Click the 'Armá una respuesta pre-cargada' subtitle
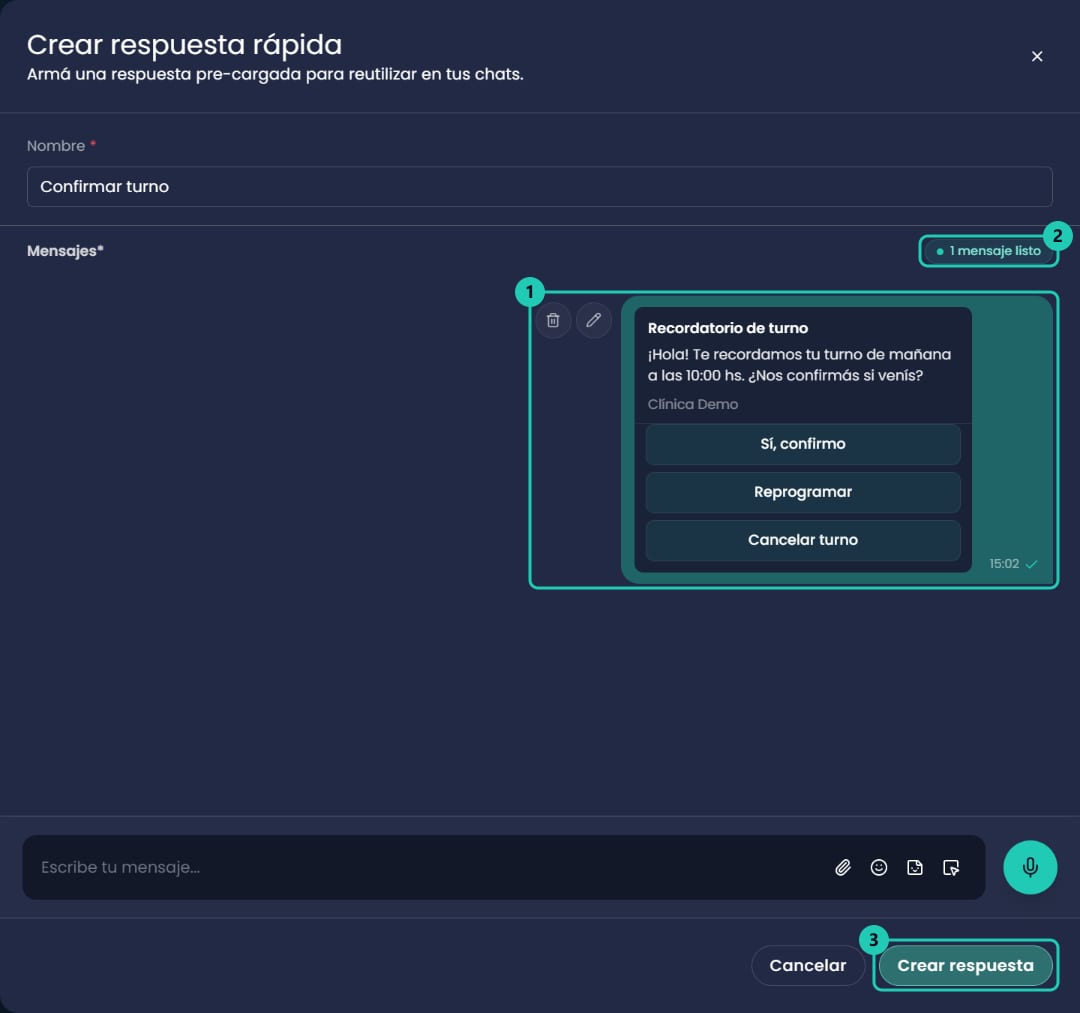Screen dimensions: 1080x1013 tap(276, 74)
